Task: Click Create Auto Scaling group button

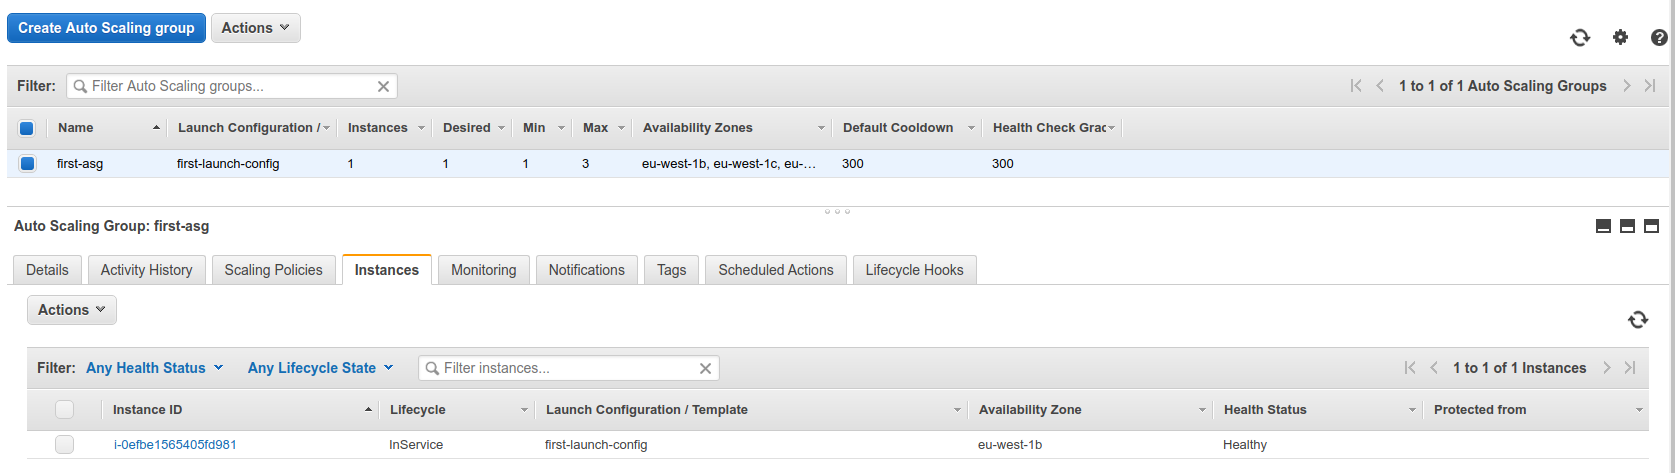Action: click(x=106, y=28)
